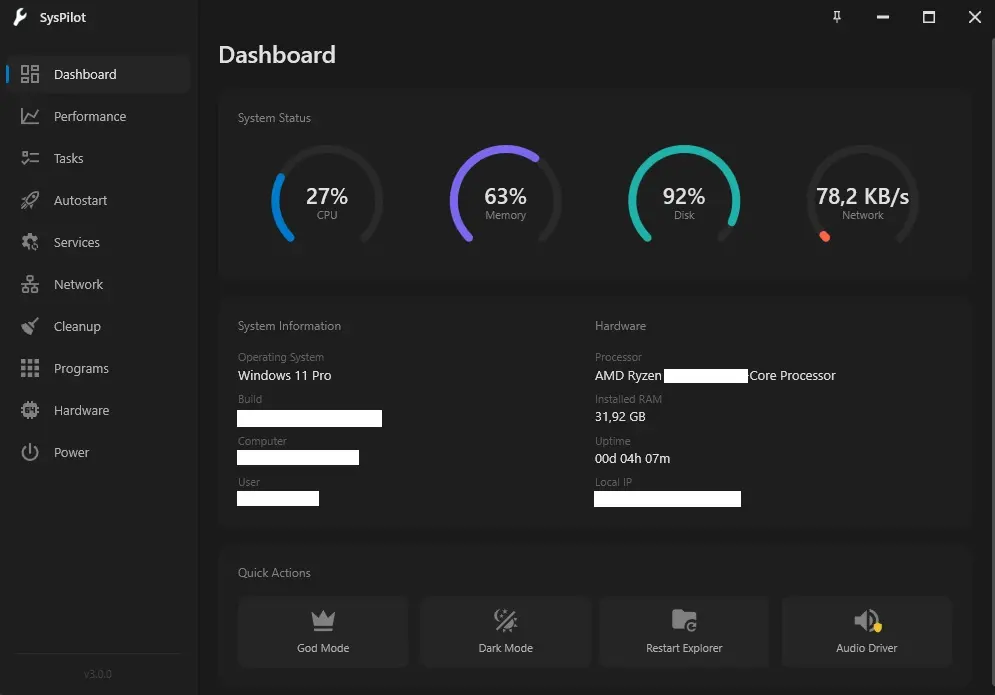
Task: Open Tasks via its checklist icon
Action: coord(30,159)
